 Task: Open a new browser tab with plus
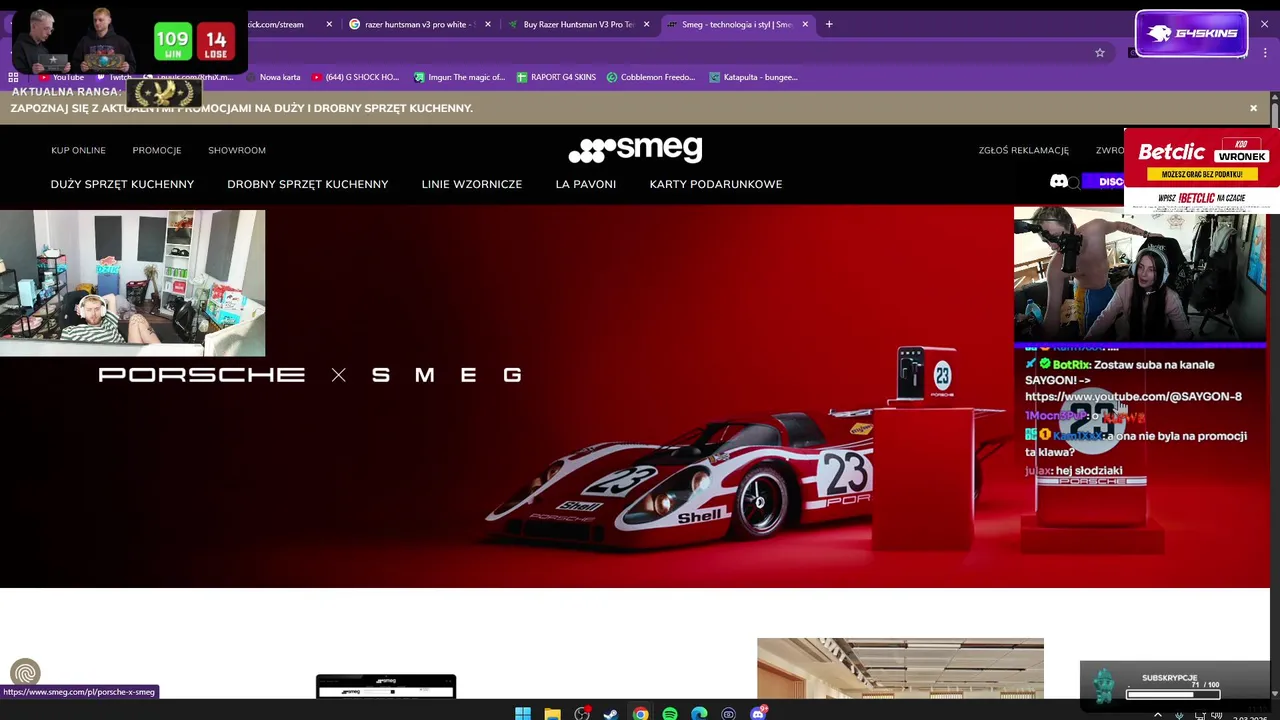[x=829, y=24]
